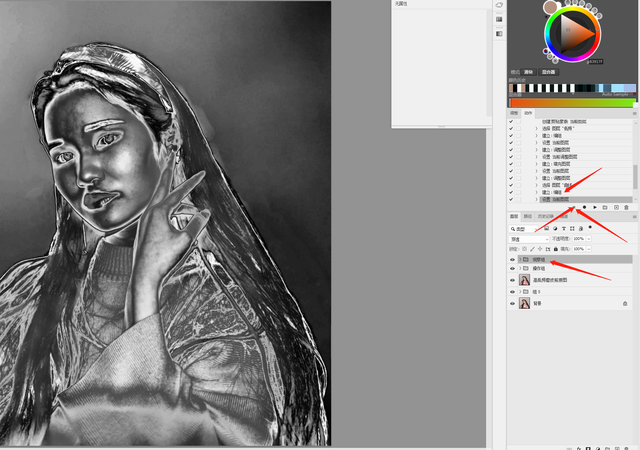The width and height of the screenshot is (640, 450).
Task: Expand the 设置 当前调整图层 action step
Action: [537, 157]
